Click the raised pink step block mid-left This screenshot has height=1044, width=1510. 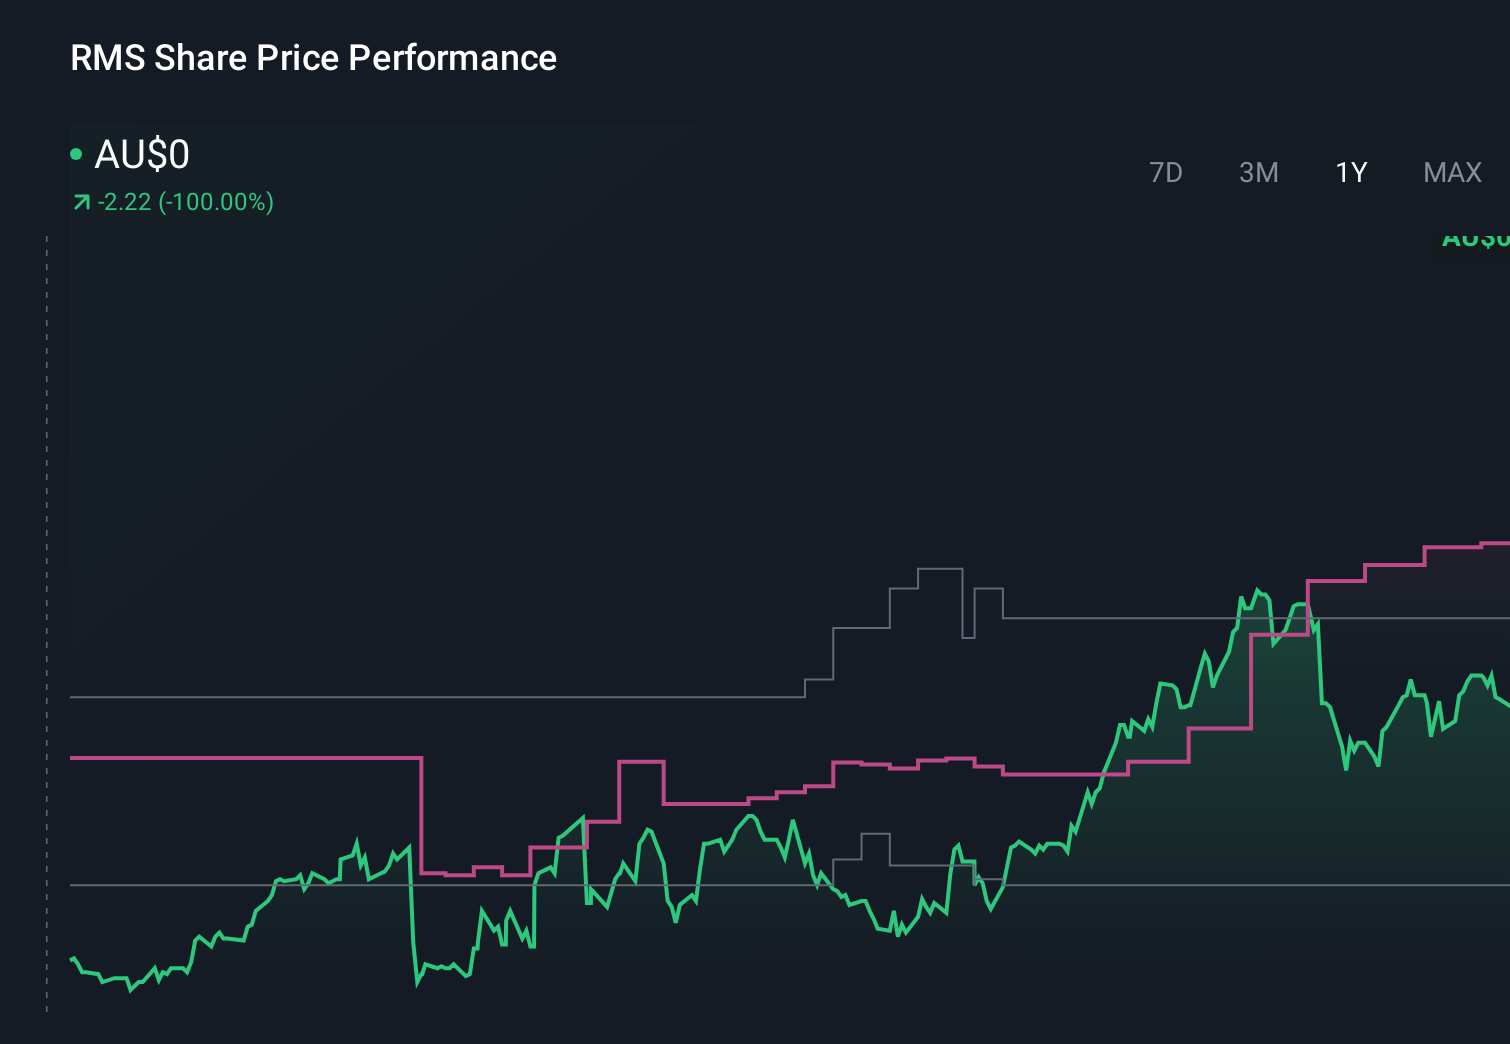(x=641, y=762)
